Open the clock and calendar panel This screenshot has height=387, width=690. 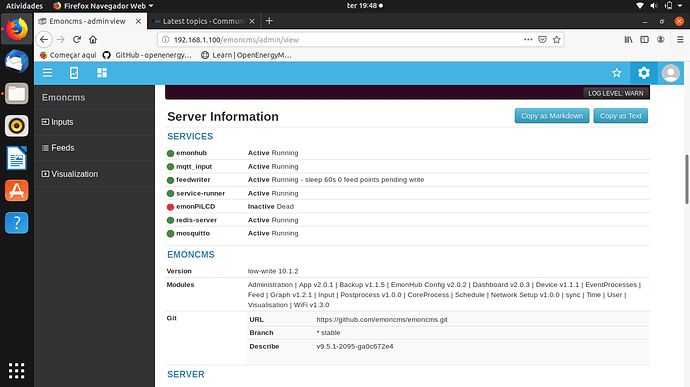click(x=365, y=6)
